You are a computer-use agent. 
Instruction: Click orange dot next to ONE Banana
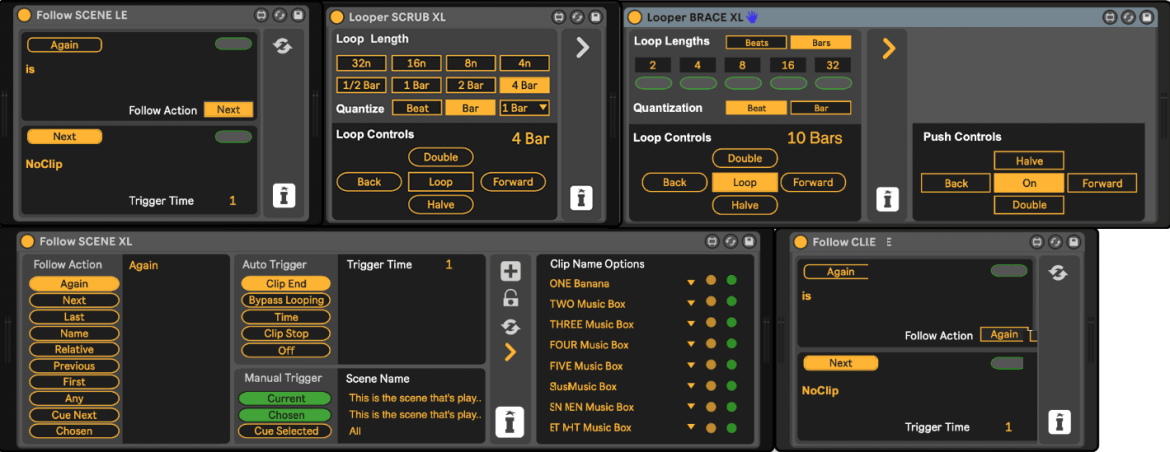pyautogui.click(x=711, y=281)
